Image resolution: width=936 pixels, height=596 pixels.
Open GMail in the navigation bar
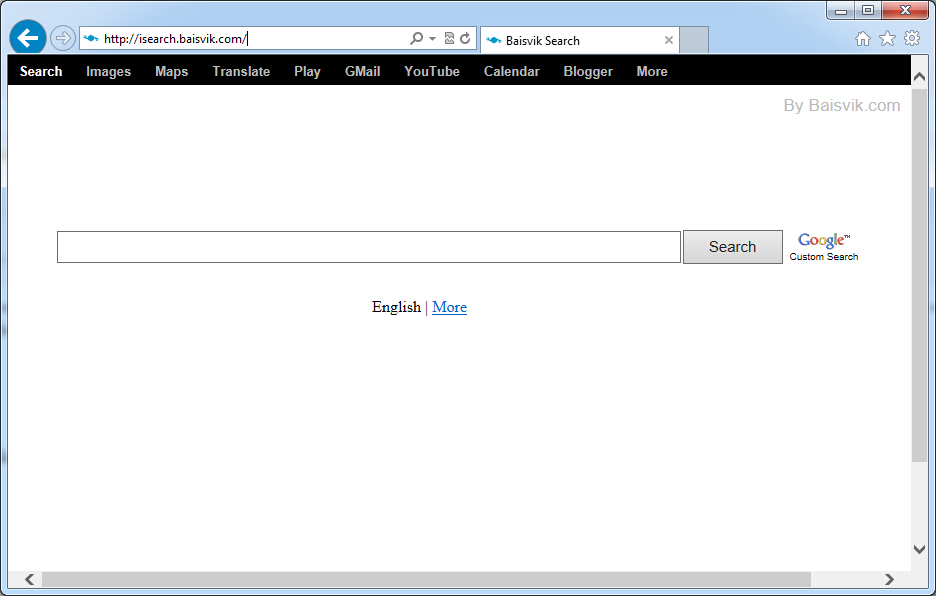point(362,72)
